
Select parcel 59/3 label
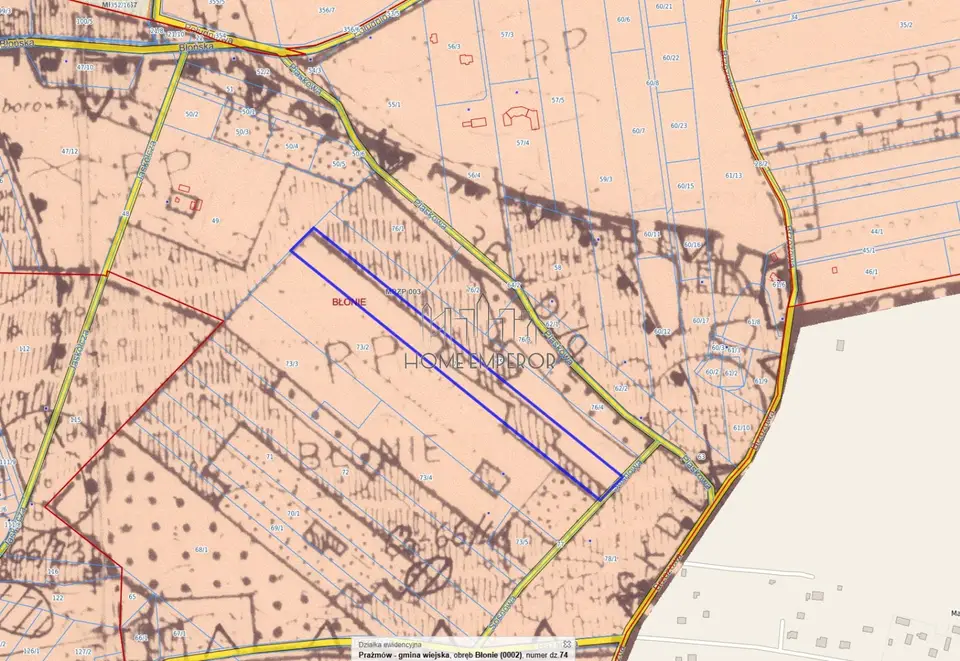point(606,179)
